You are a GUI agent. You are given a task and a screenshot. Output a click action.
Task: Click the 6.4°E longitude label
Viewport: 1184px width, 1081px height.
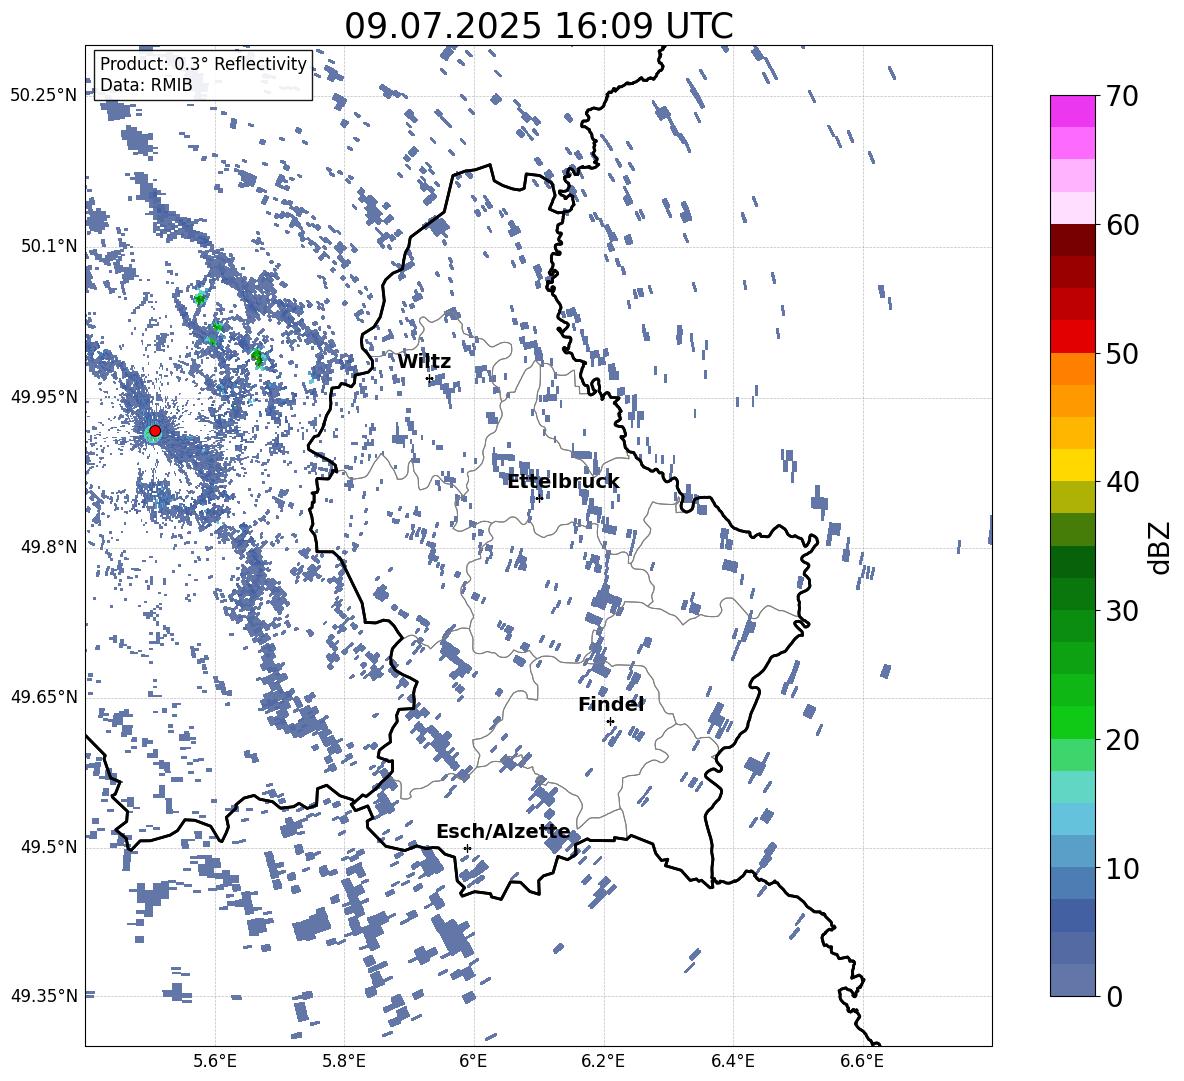(x=732, y=1061)
